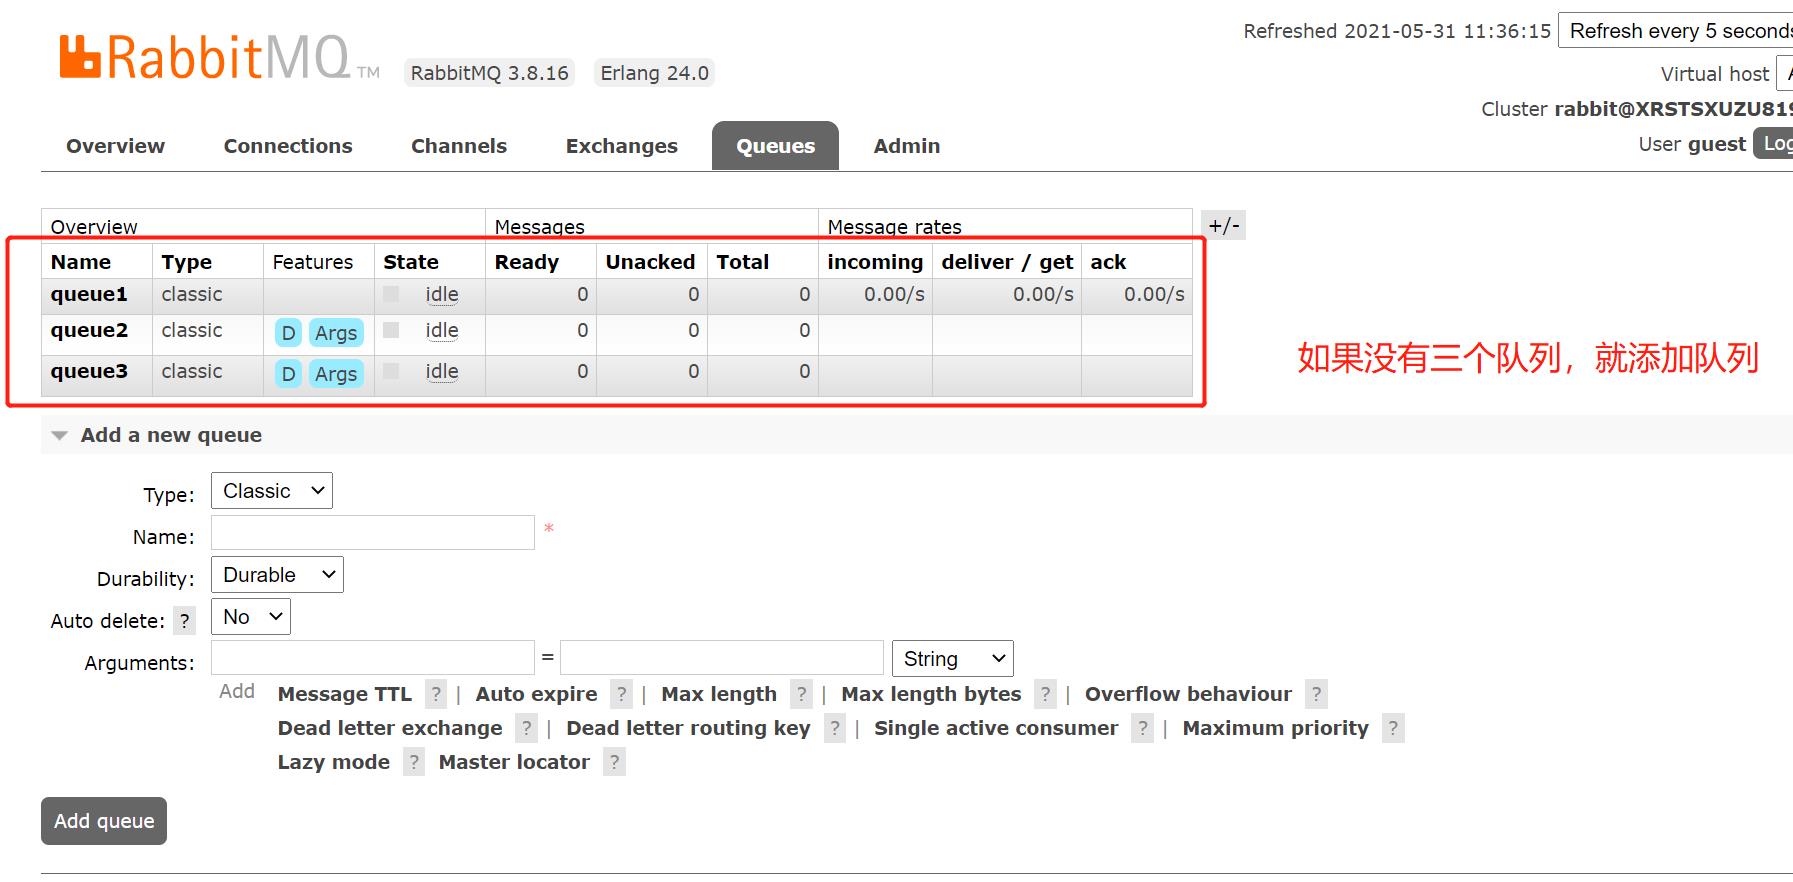Click queue2 state indicator square
Viewport: 1793px width, 882px height.
click(x=391, y=330)
